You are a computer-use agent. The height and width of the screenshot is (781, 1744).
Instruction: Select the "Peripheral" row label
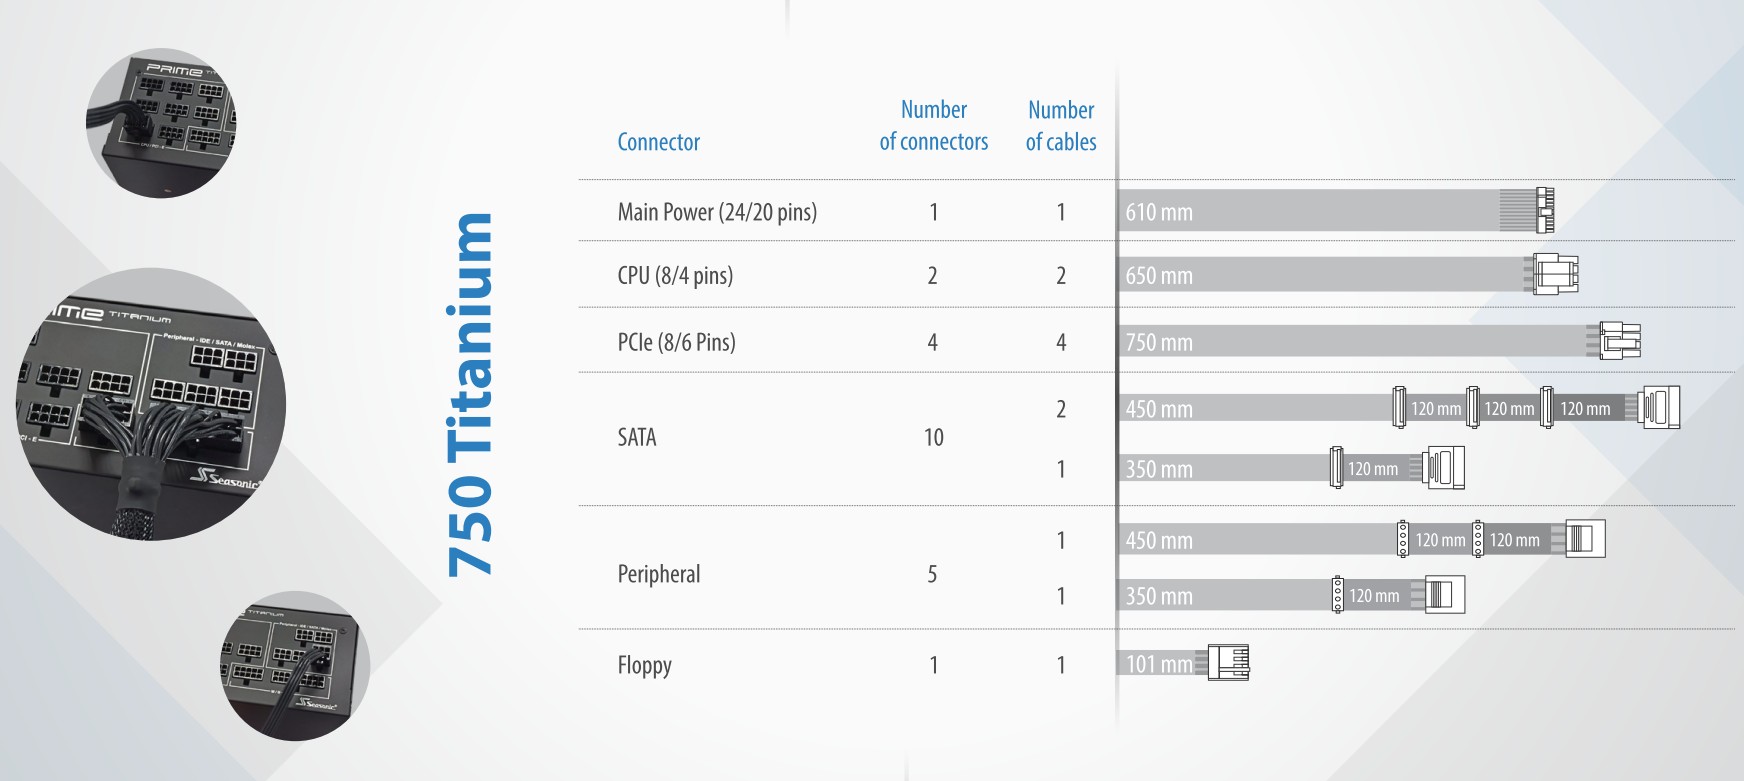point(658,574)
